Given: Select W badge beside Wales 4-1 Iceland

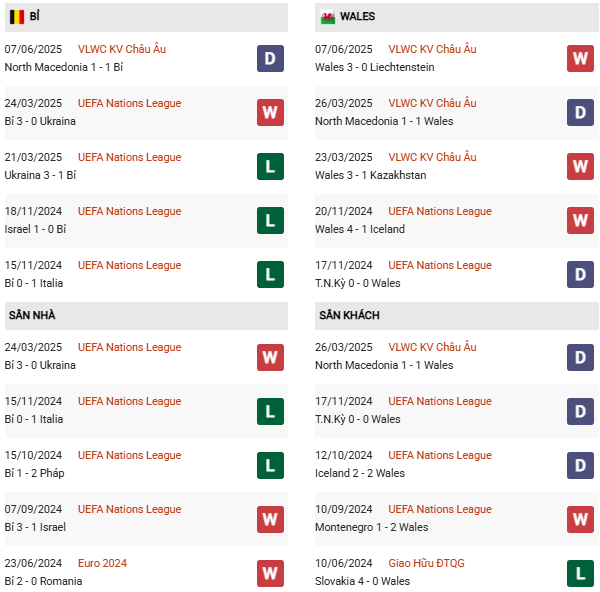Looking at the screenshot, I should click(x=580, y=220).
